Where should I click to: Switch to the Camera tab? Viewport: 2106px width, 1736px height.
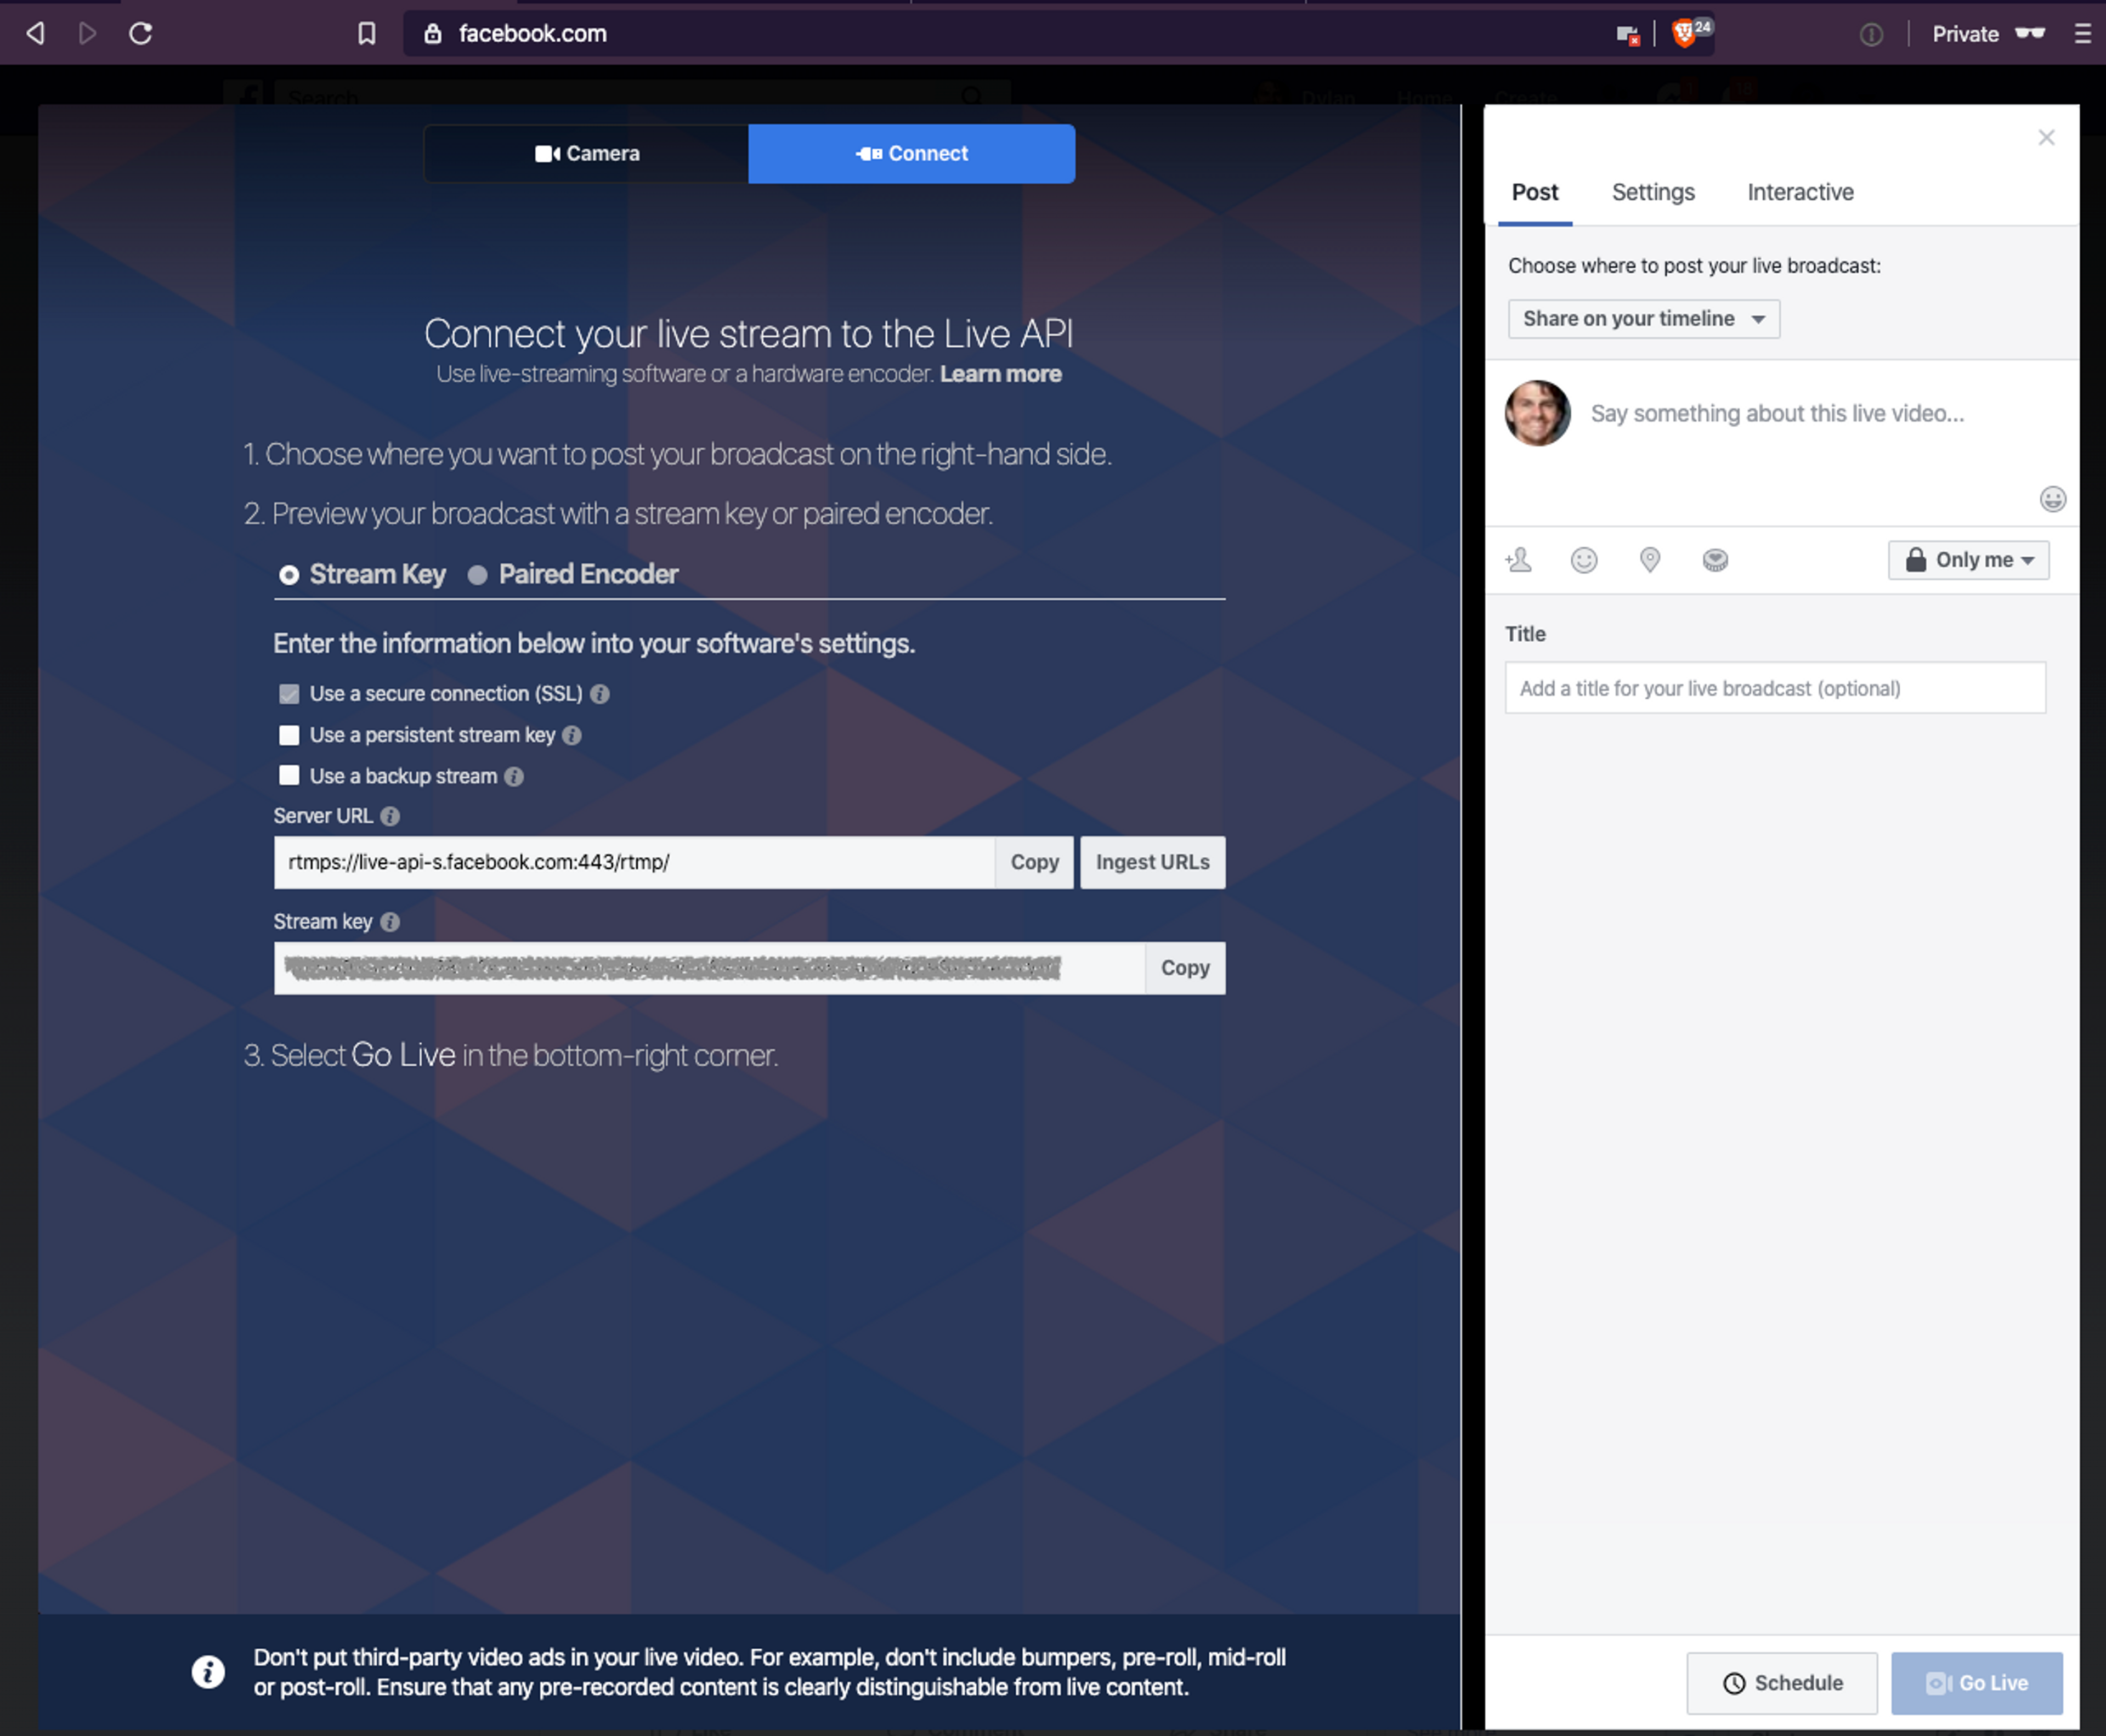tap(586, 154)
